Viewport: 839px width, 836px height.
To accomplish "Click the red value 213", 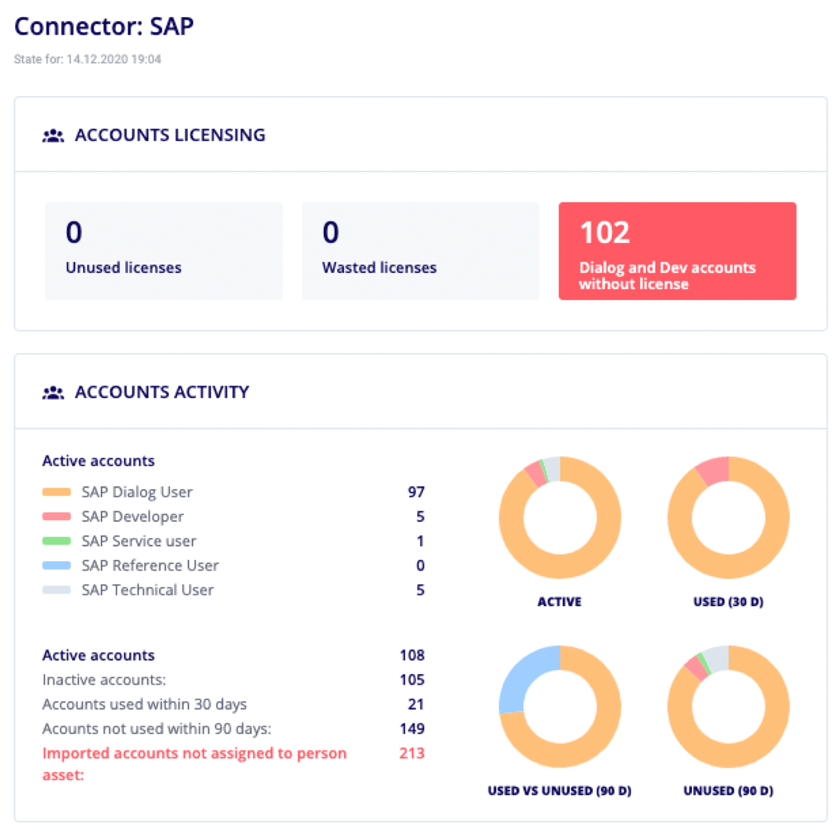I will 412,754.
